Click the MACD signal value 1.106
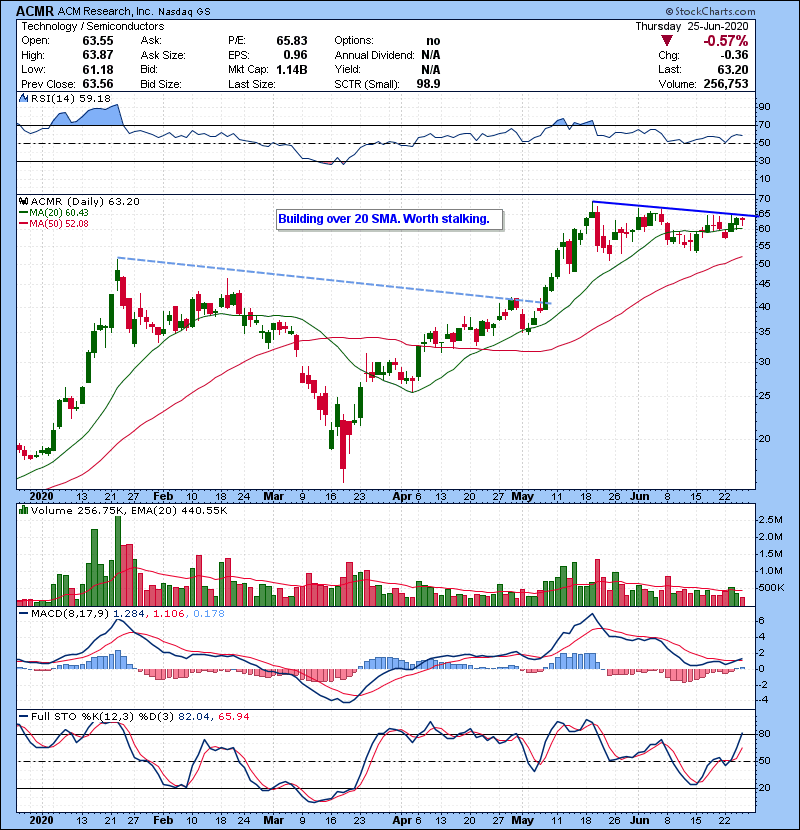The width and height of the screenshot is (800, 830). [x=169, y=614]
